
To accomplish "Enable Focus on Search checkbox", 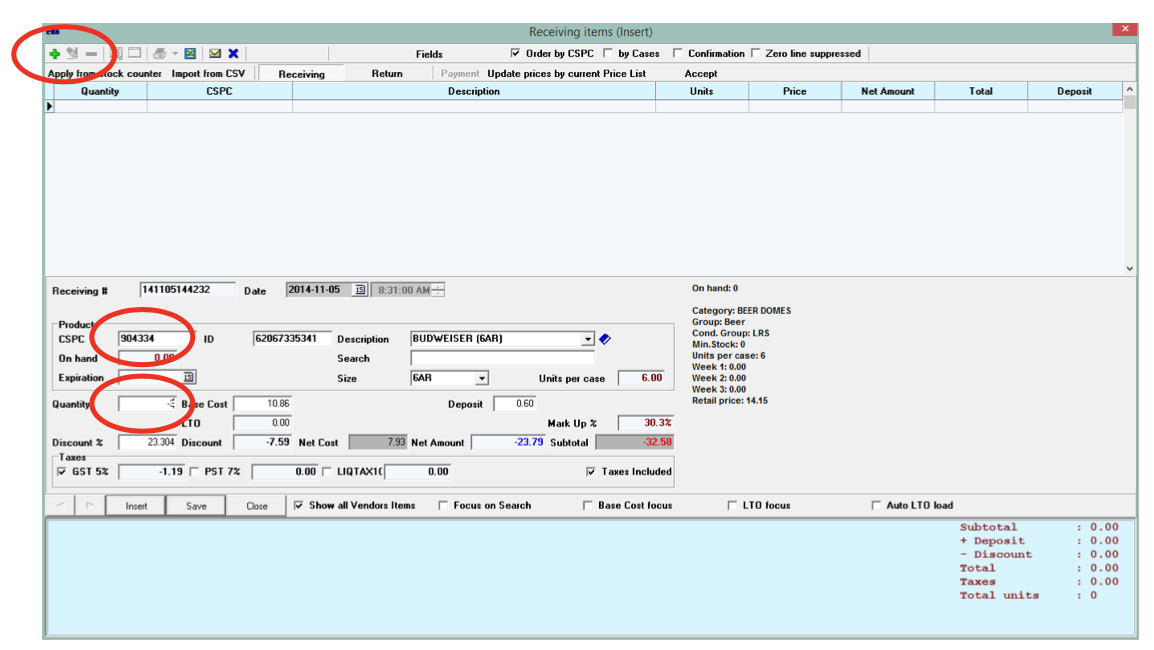I will [442, 505].
